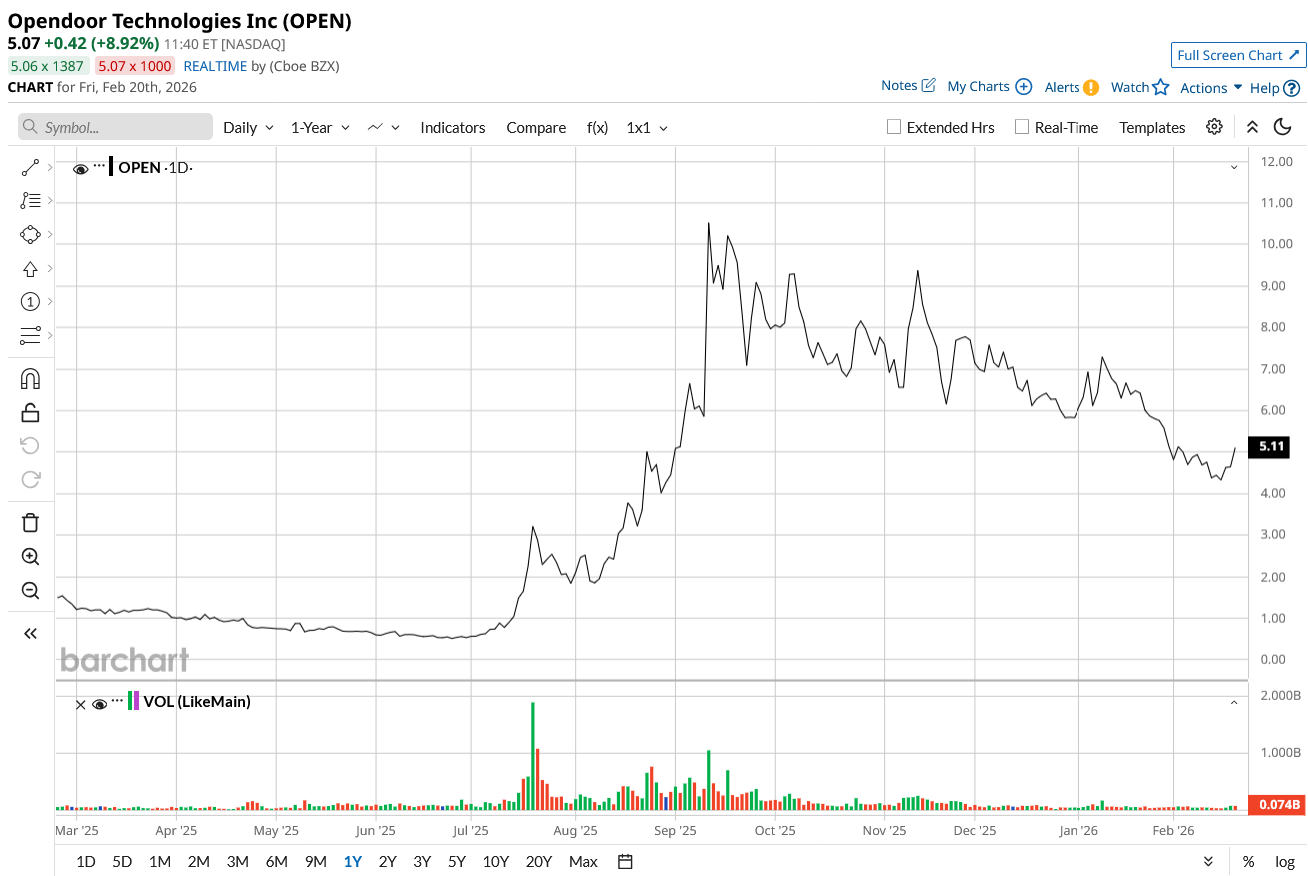Click the Help question mark icon
The image size is (1308, 876).
(x=1292, y=88)
